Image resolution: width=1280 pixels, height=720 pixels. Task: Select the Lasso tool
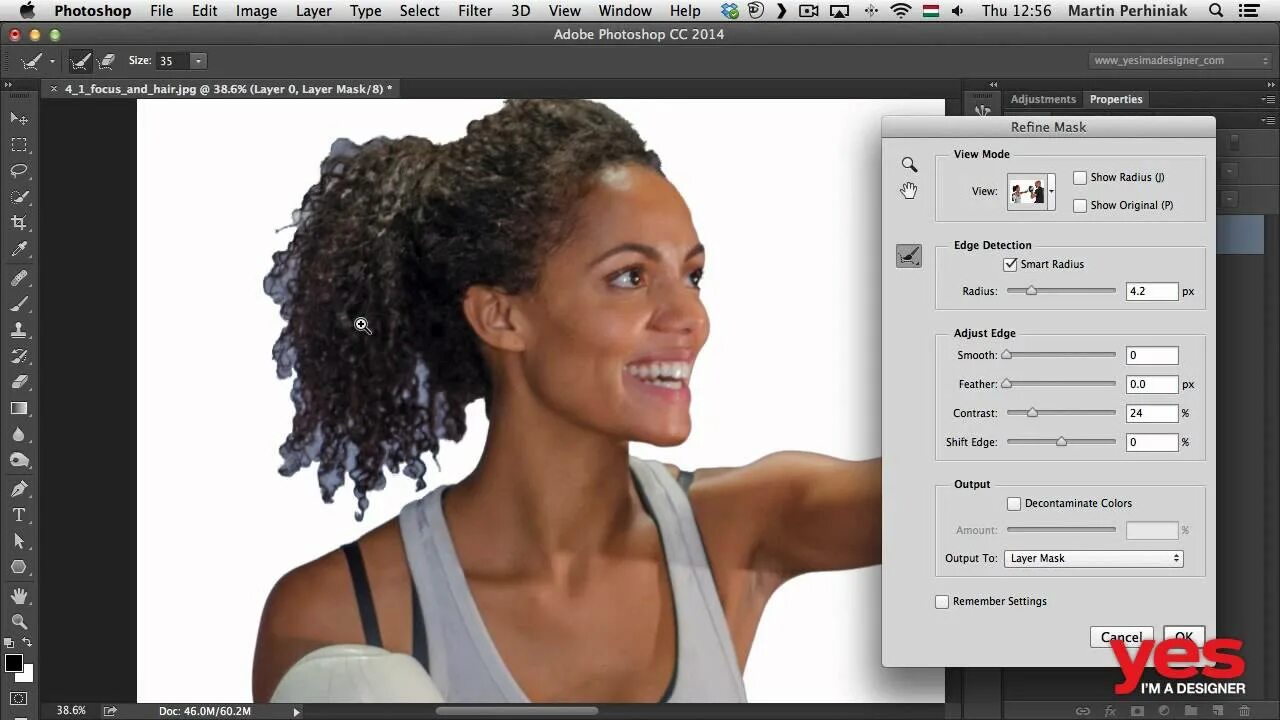(x=19, y=171)
